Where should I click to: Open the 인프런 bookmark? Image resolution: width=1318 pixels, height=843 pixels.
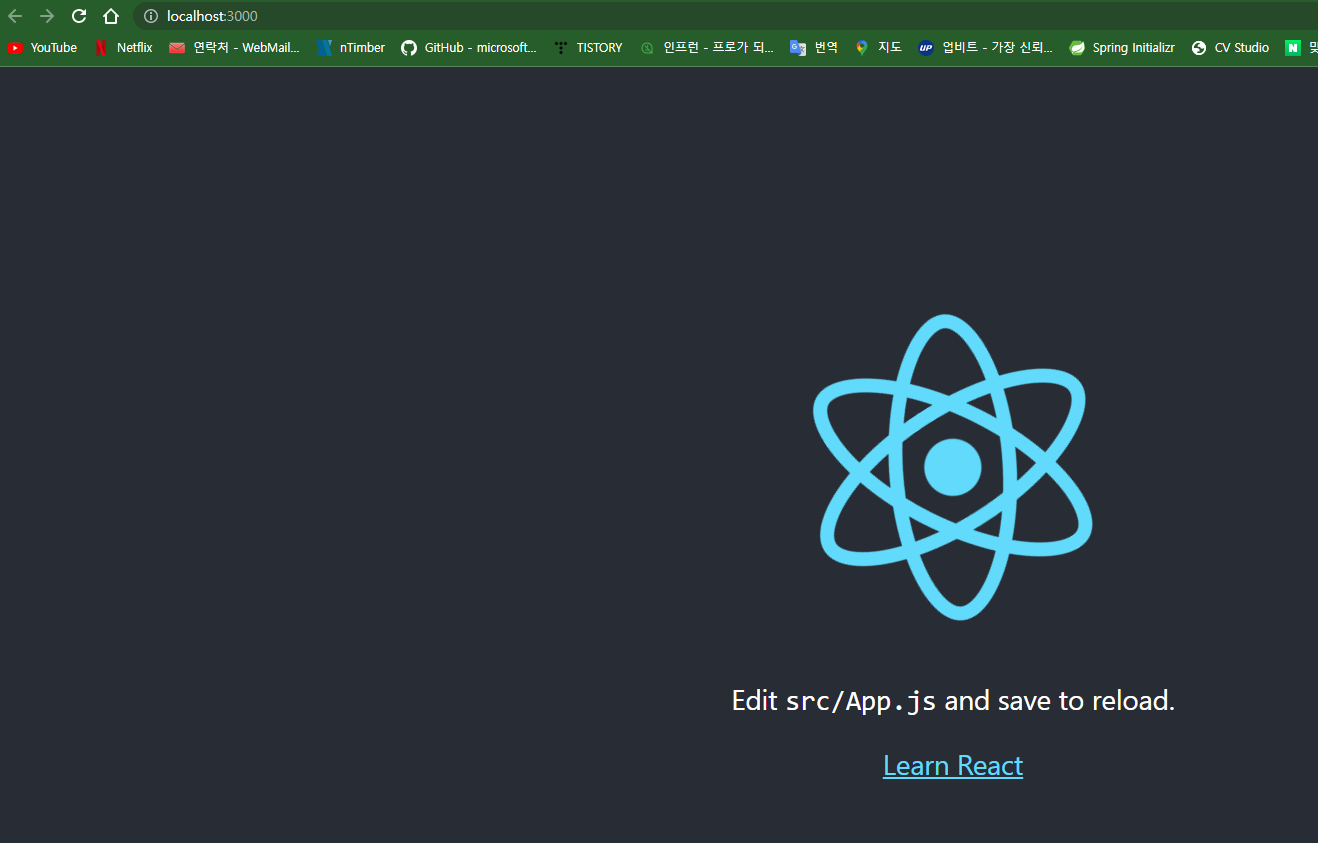coord(707,47)
